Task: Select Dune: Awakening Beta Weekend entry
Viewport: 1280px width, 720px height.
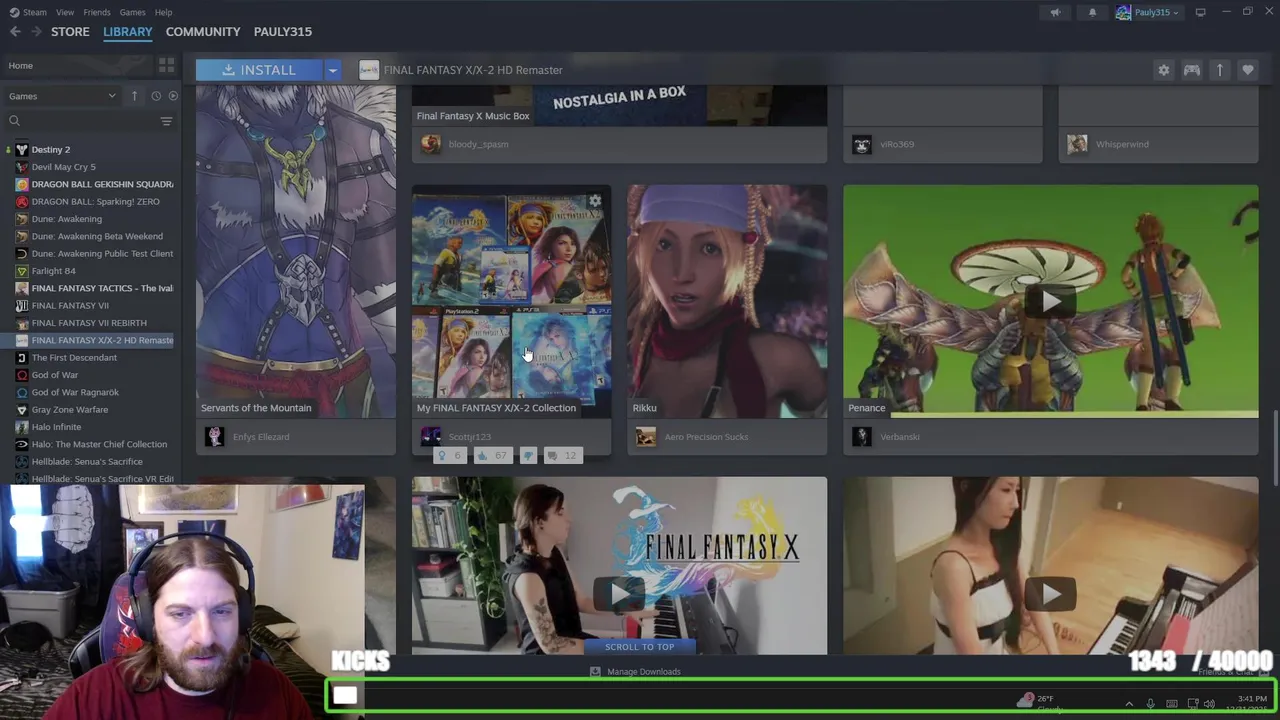Action: click(97, 236)
